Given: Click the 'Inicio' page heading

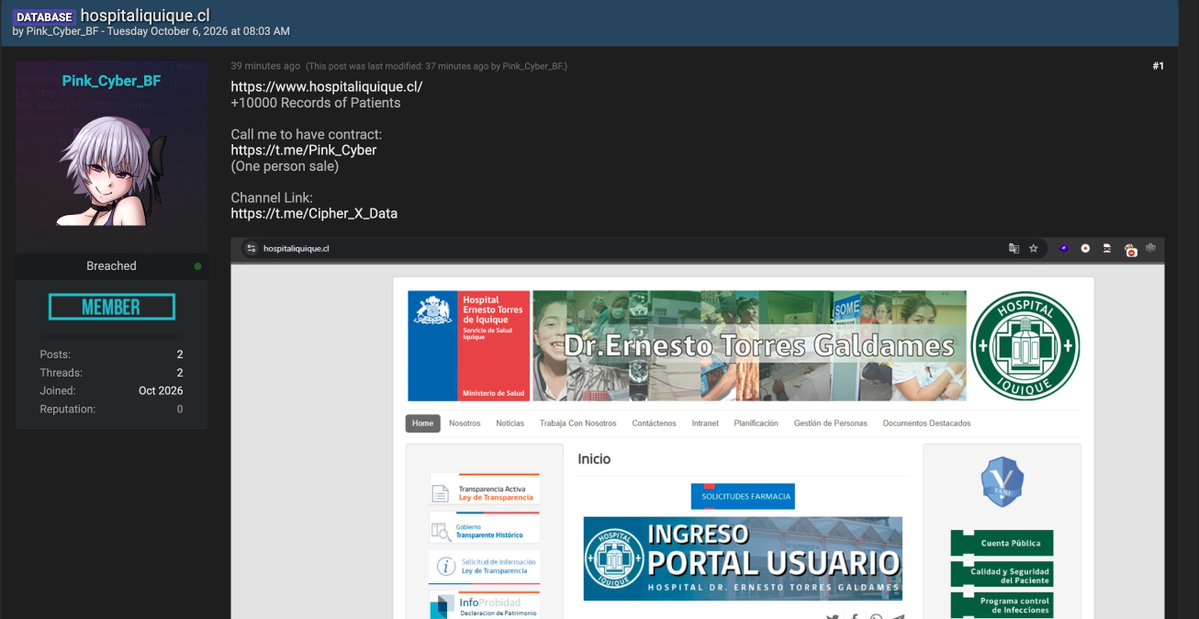Looking at the screenshot, I should pos(594,459).
